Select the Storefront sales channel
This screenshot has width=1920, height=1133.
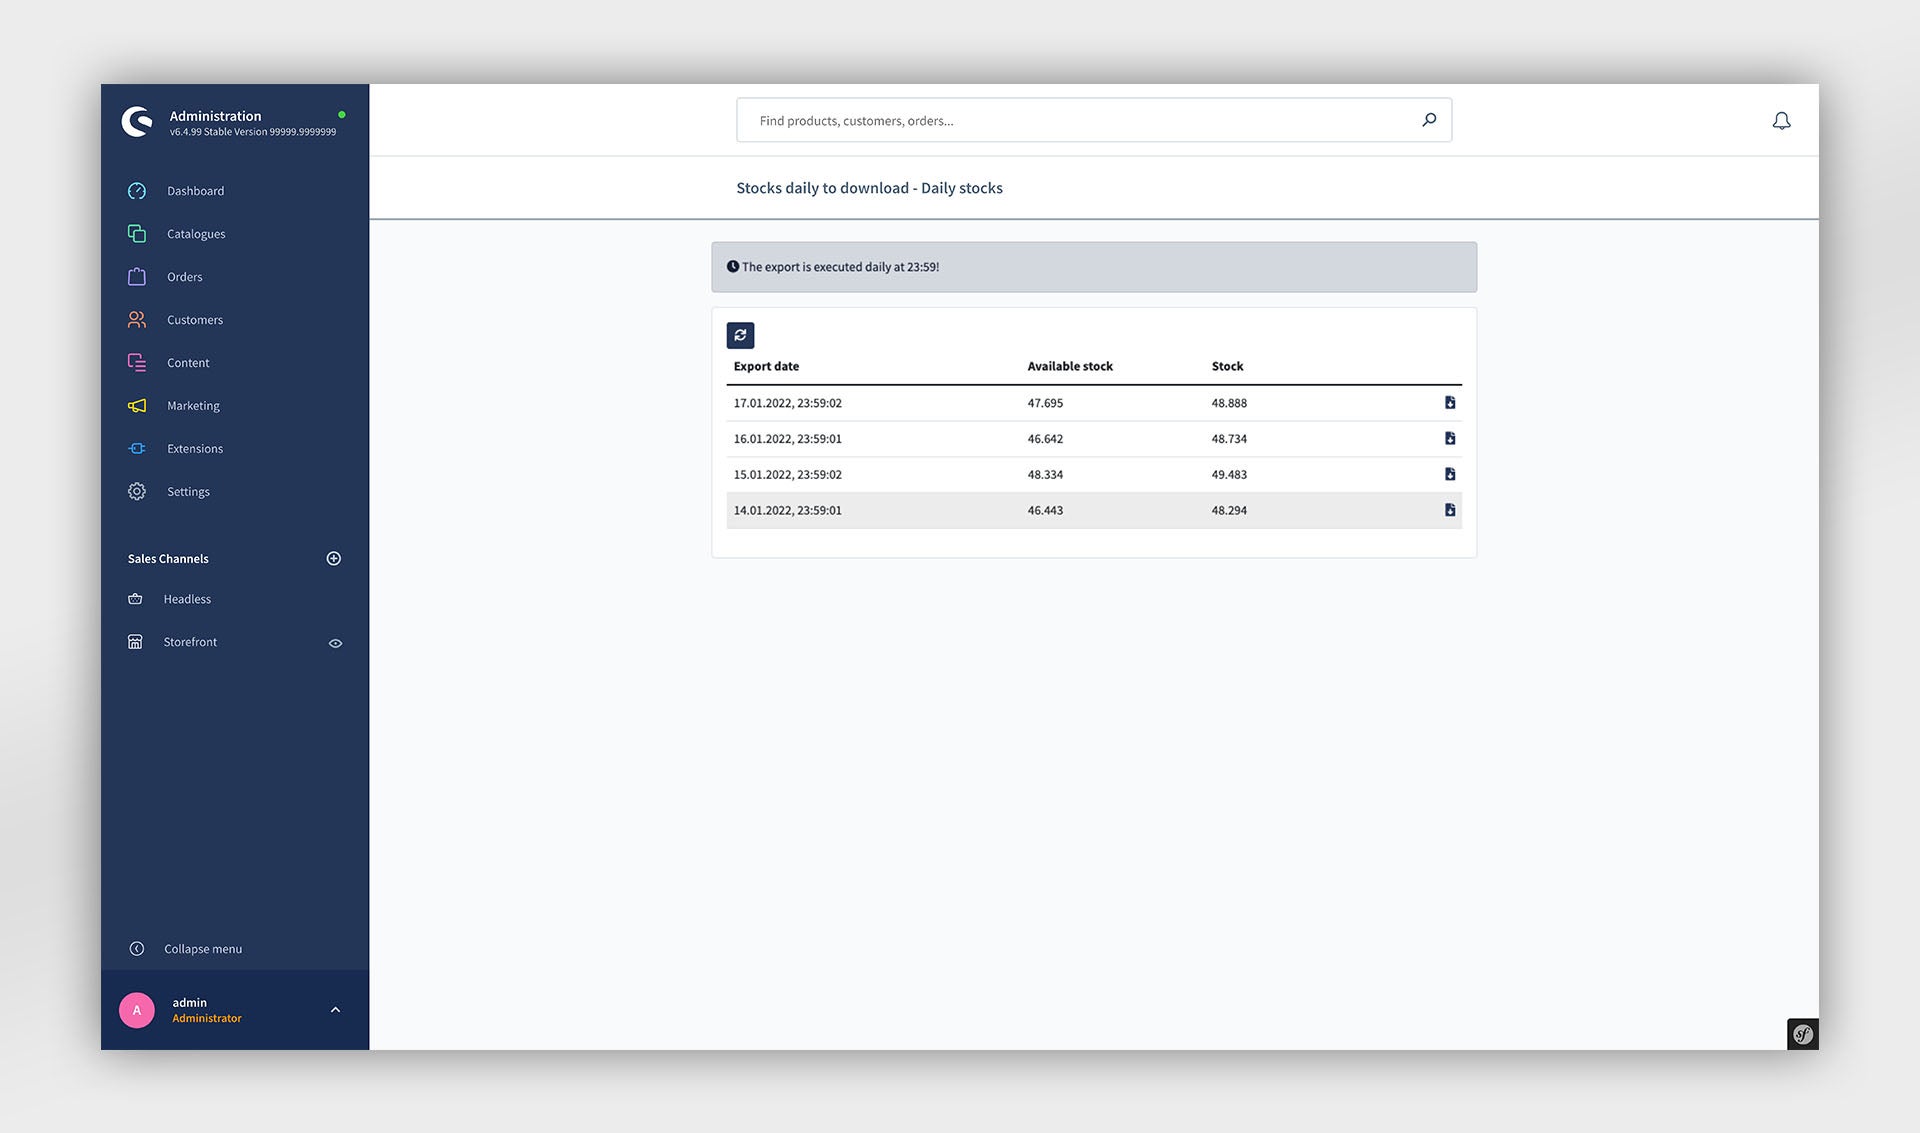pyautogui.click(x=190, y=642)
